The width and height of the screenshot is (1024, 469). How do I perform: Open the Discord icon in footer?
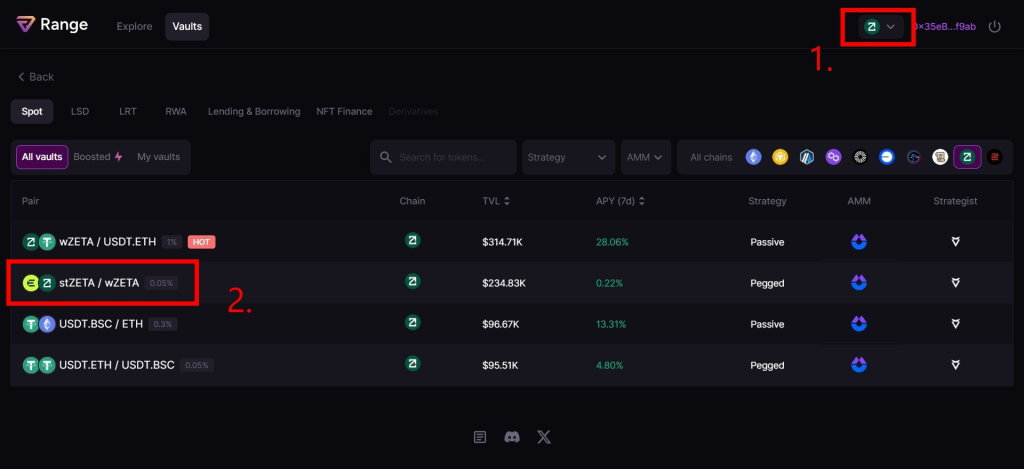point(512,437)
